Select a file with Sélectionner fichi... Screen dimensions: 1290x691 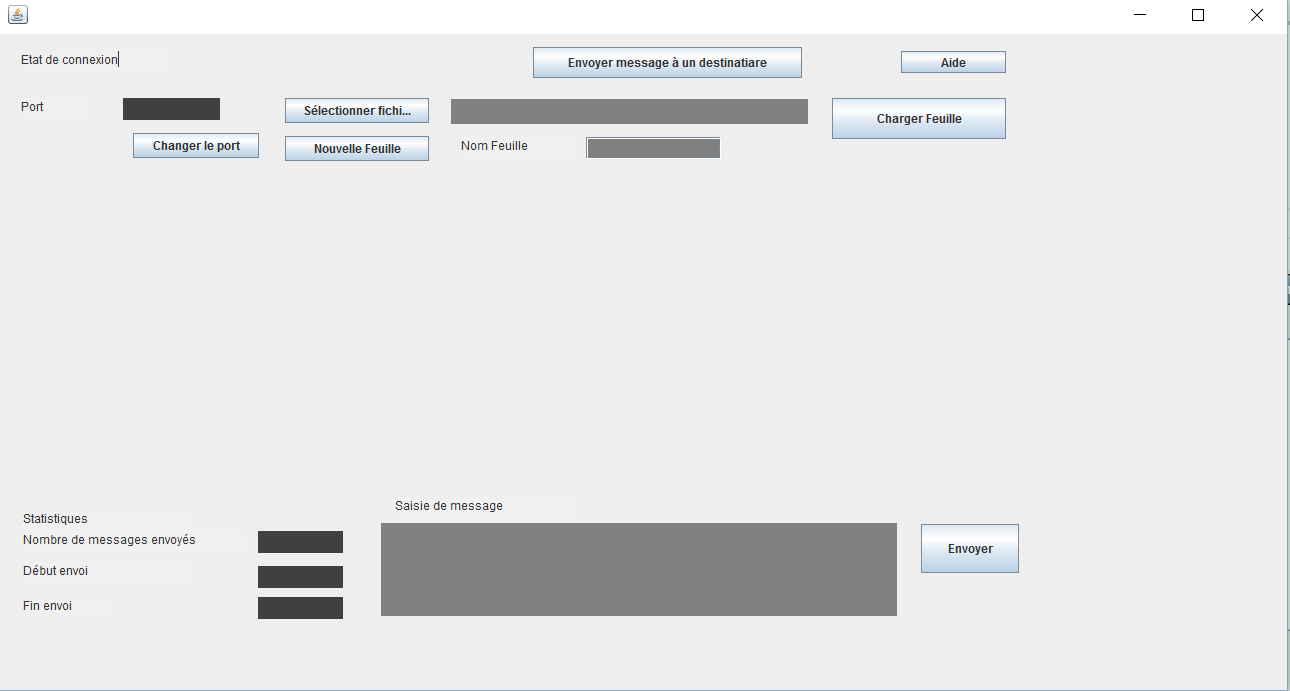point(356,110)
